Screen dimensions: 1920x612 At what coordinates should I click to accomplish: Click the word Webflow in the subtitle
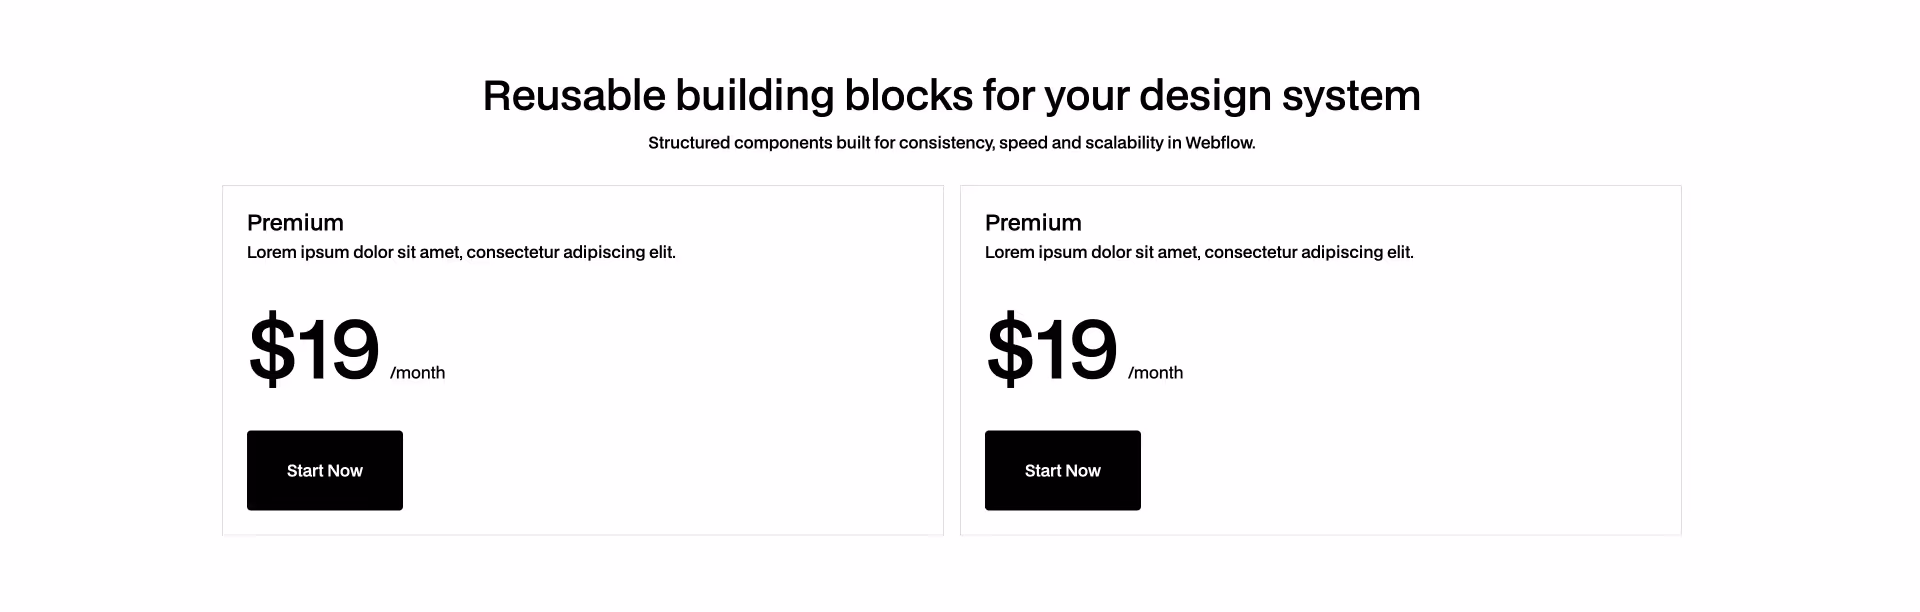pyautogui.click(x=1219, y=142)
